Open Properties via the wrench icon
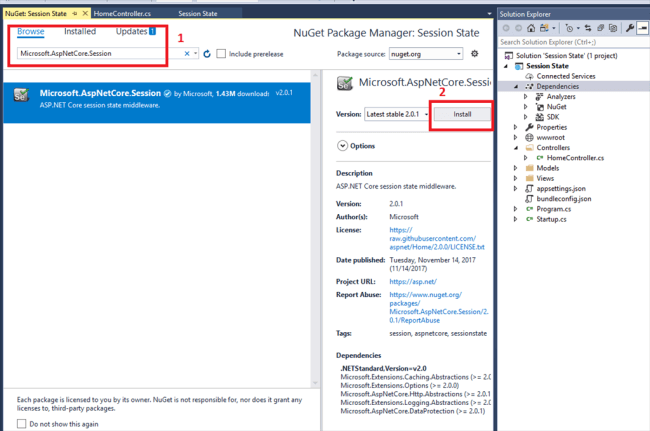The width and height of the screenshot is (650, 431). click(x=630, y=28)
